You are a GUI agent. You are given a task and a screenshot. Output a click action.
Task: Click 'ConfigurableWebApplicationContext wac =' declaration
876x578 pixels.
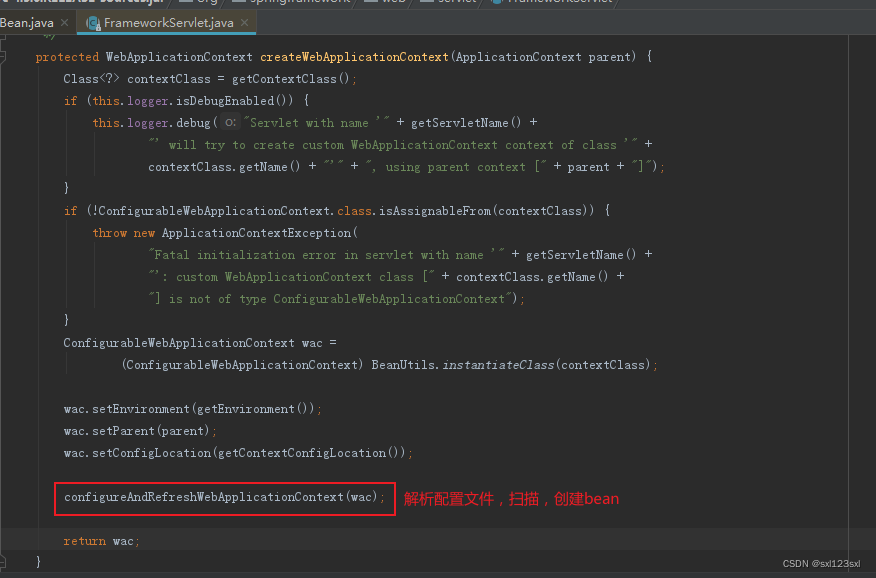tap(200, 343)
